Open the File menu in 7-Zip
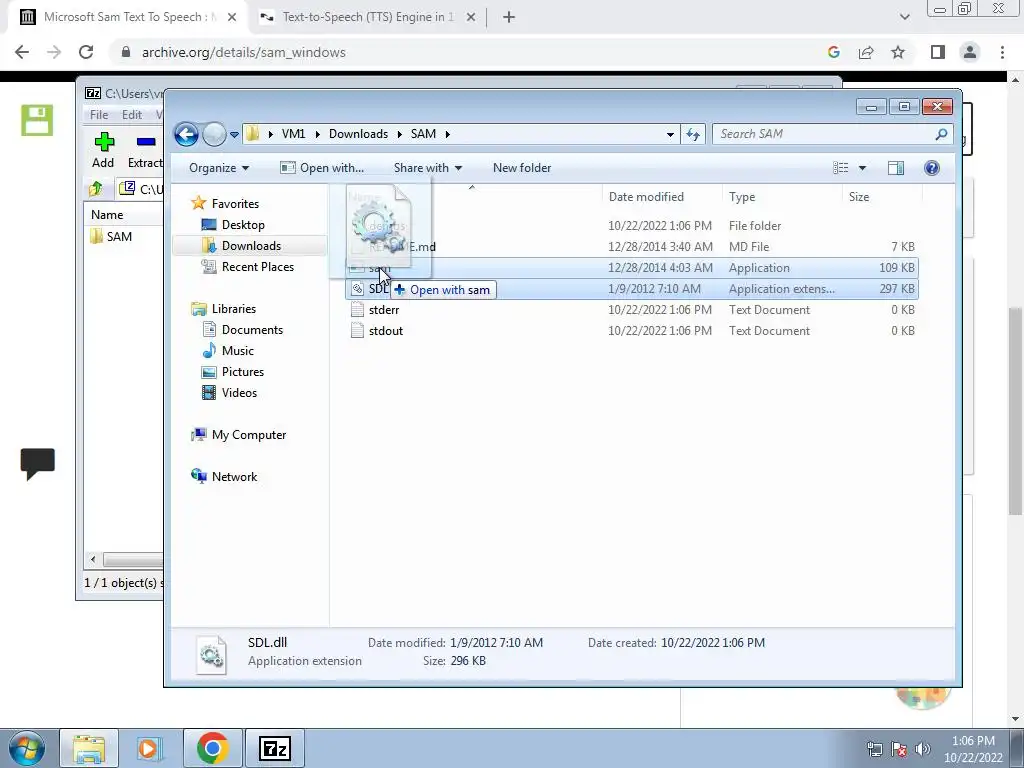 (x=99, y=114)
